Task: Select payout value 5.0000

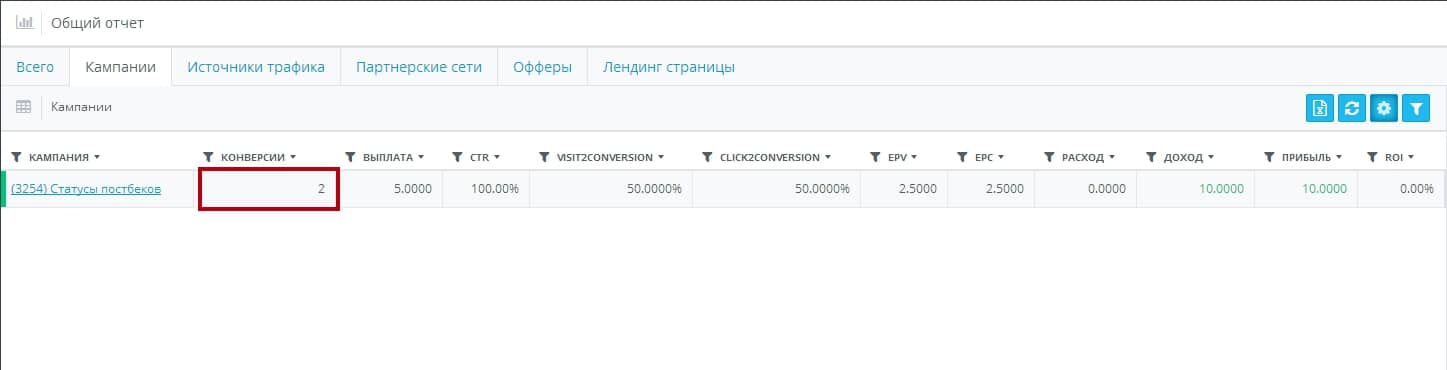Action: click(413, 189)
